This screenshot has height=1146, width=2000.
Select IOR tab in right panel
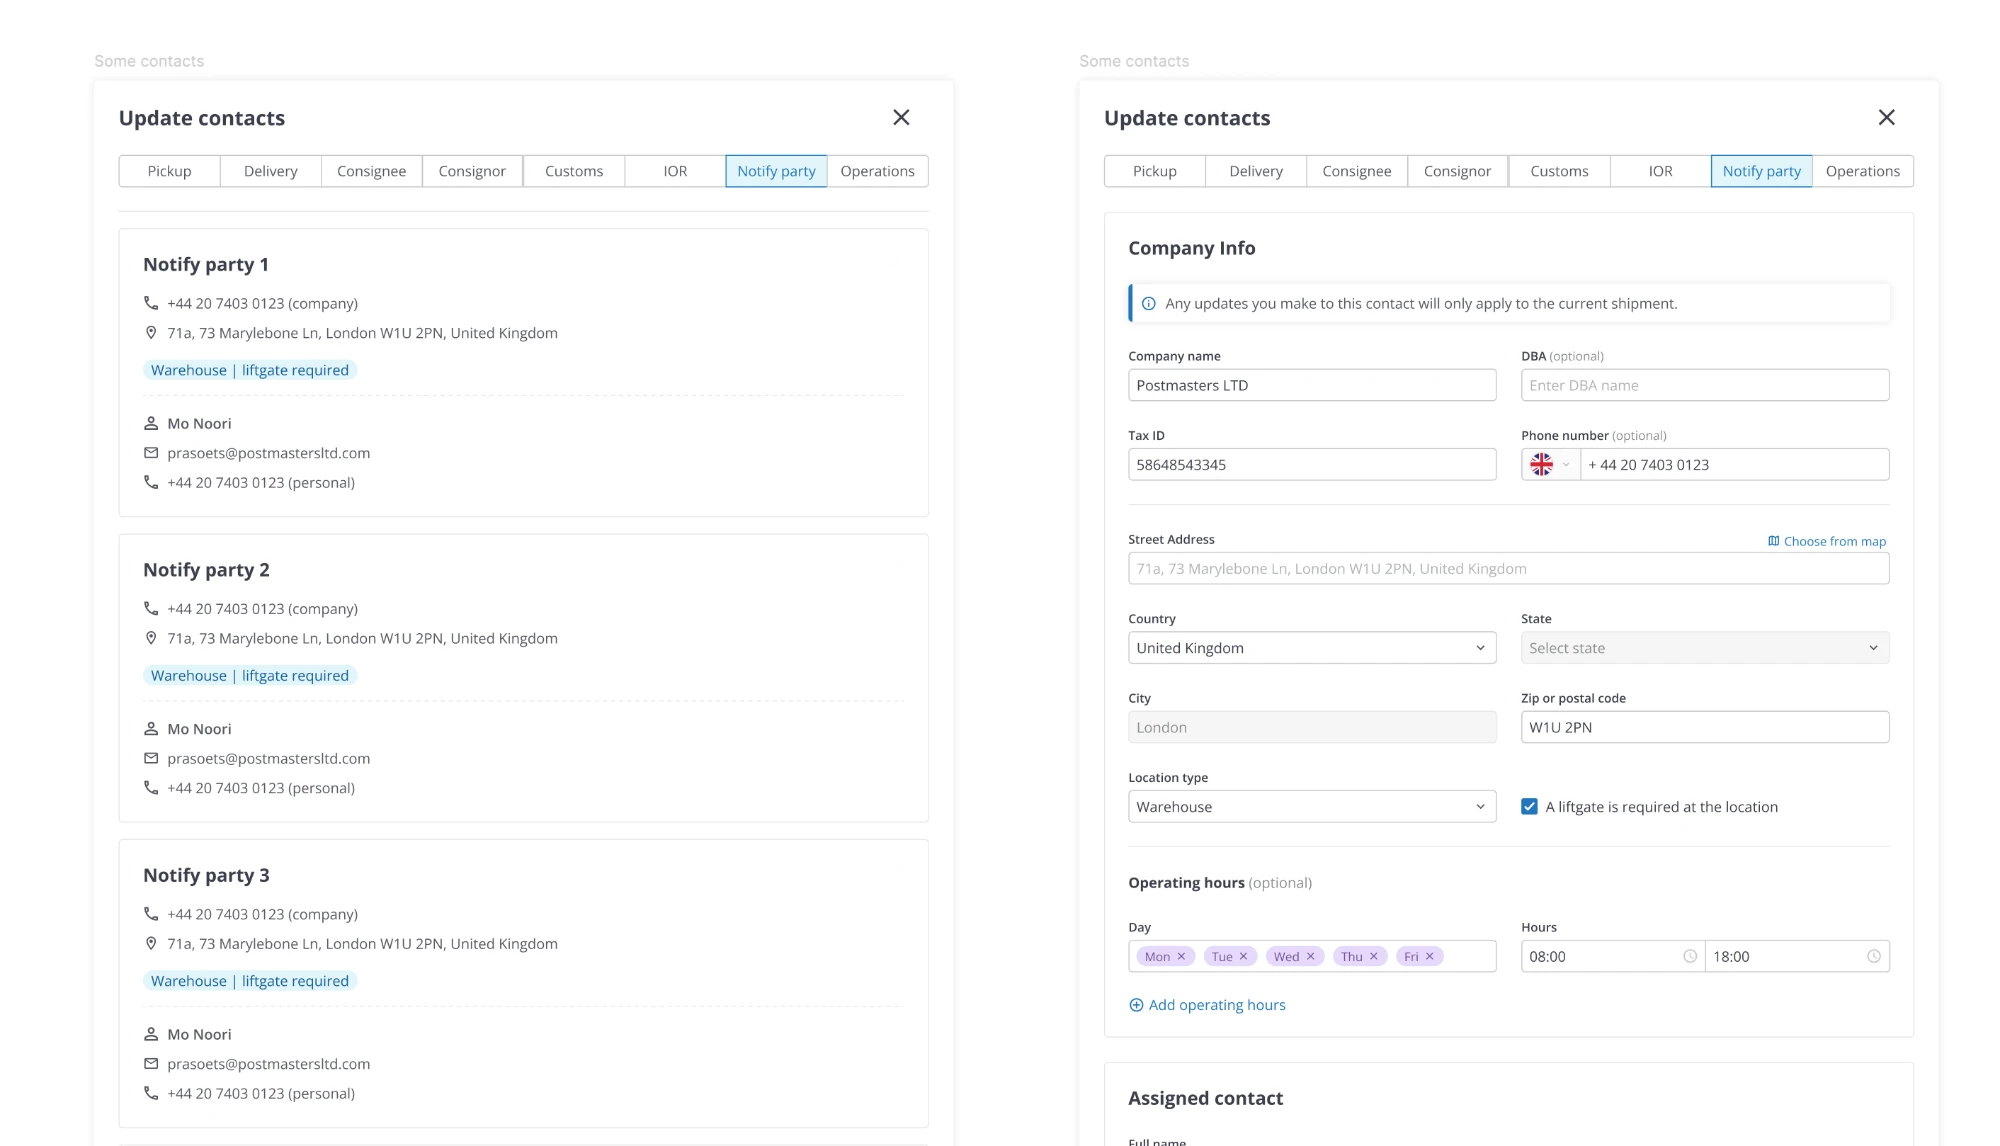point(1660,171)
